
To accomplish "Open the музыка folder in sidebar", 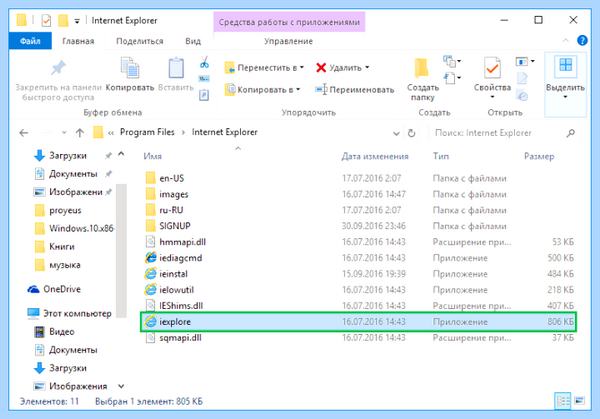I will 57,265.
